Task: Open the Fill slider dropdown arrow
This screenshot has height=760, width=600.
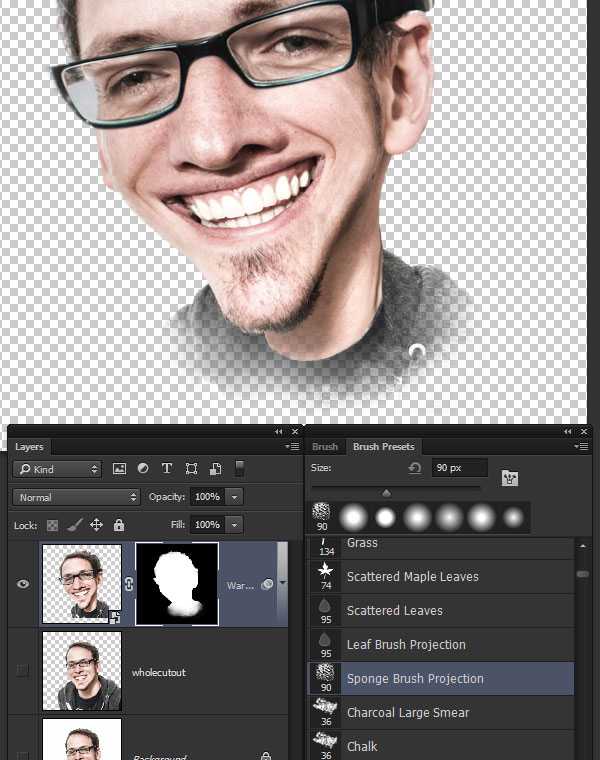Action: 235,525
